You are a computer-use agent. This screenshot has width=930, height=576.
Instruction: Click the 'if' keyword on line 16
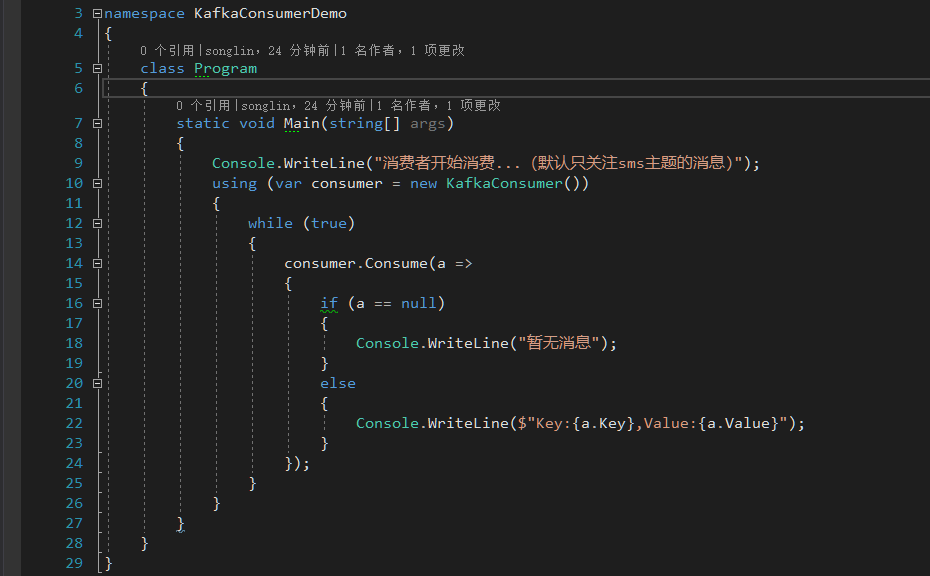pos(329,303)
